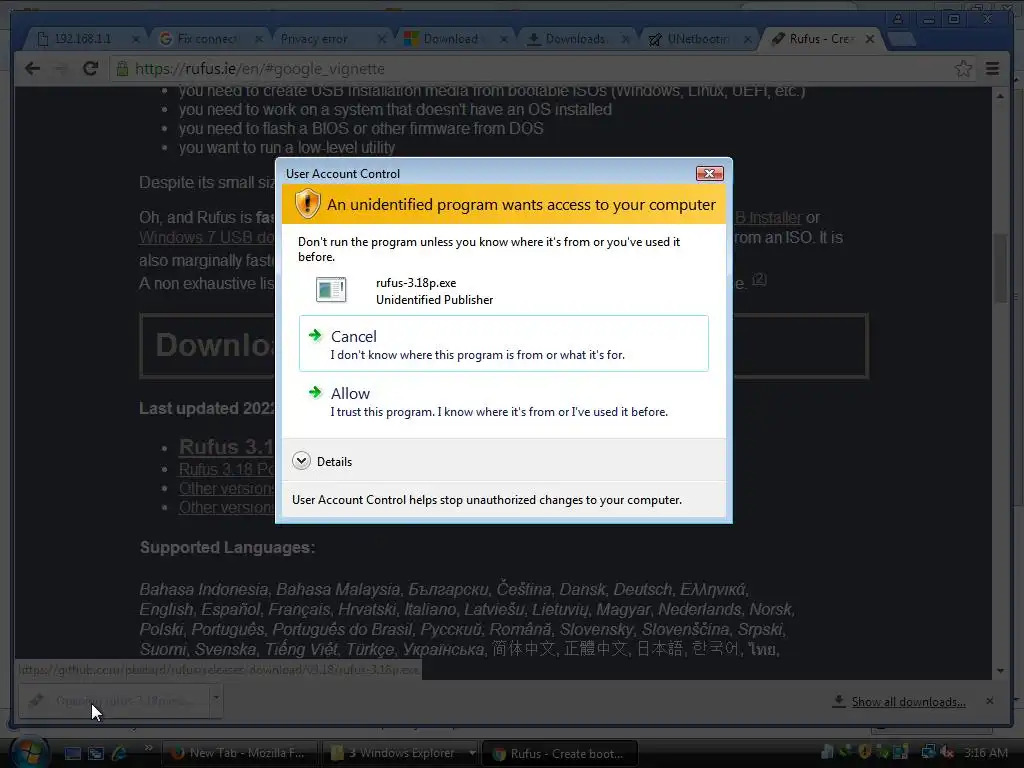Image resolution: width=1024 pixels, height=768 pixels.
Task: Switch to the Downloads tab
Action: tap(575, 39)
